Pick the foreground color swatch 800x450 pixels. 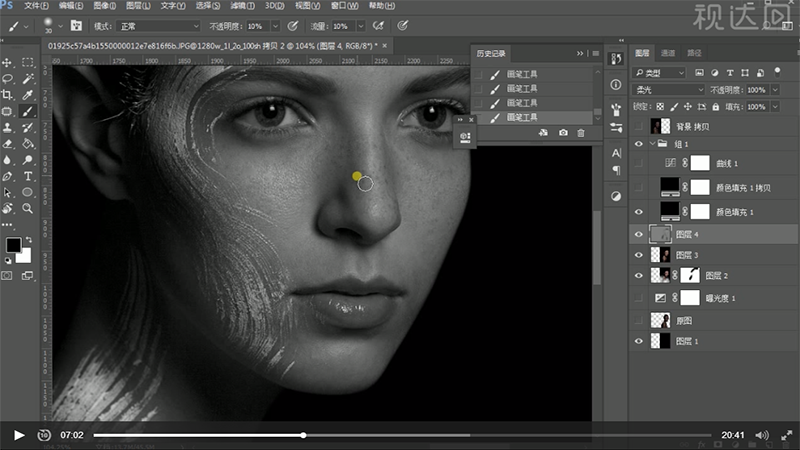pyautogui.click(x=13, y=245)
